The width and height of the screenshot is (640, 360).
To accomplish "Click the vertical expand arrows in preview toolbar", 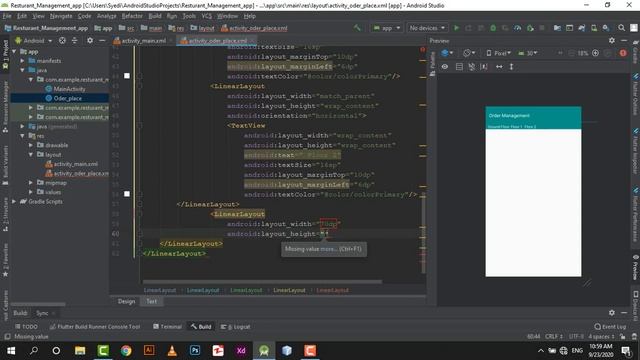I will point(511,67).
